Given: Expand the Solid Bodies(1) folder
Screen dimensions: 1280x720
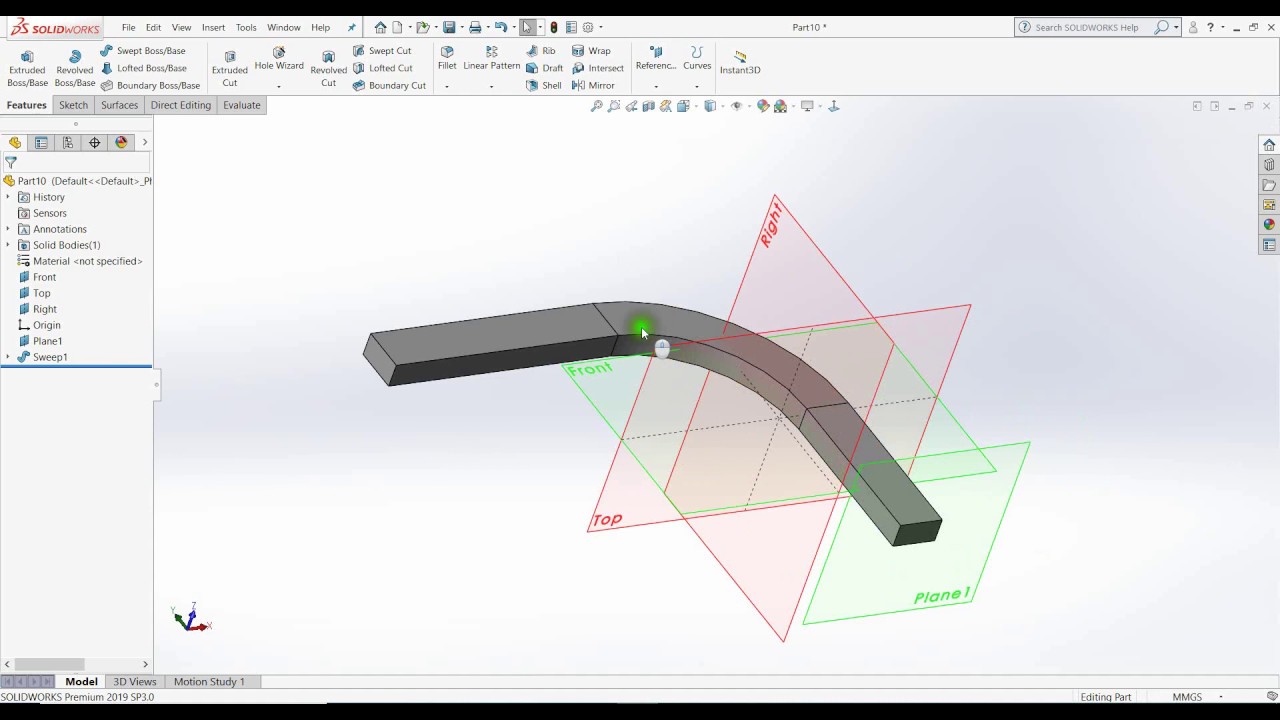Looking at the screenshot, I should (x=8, y=245).
